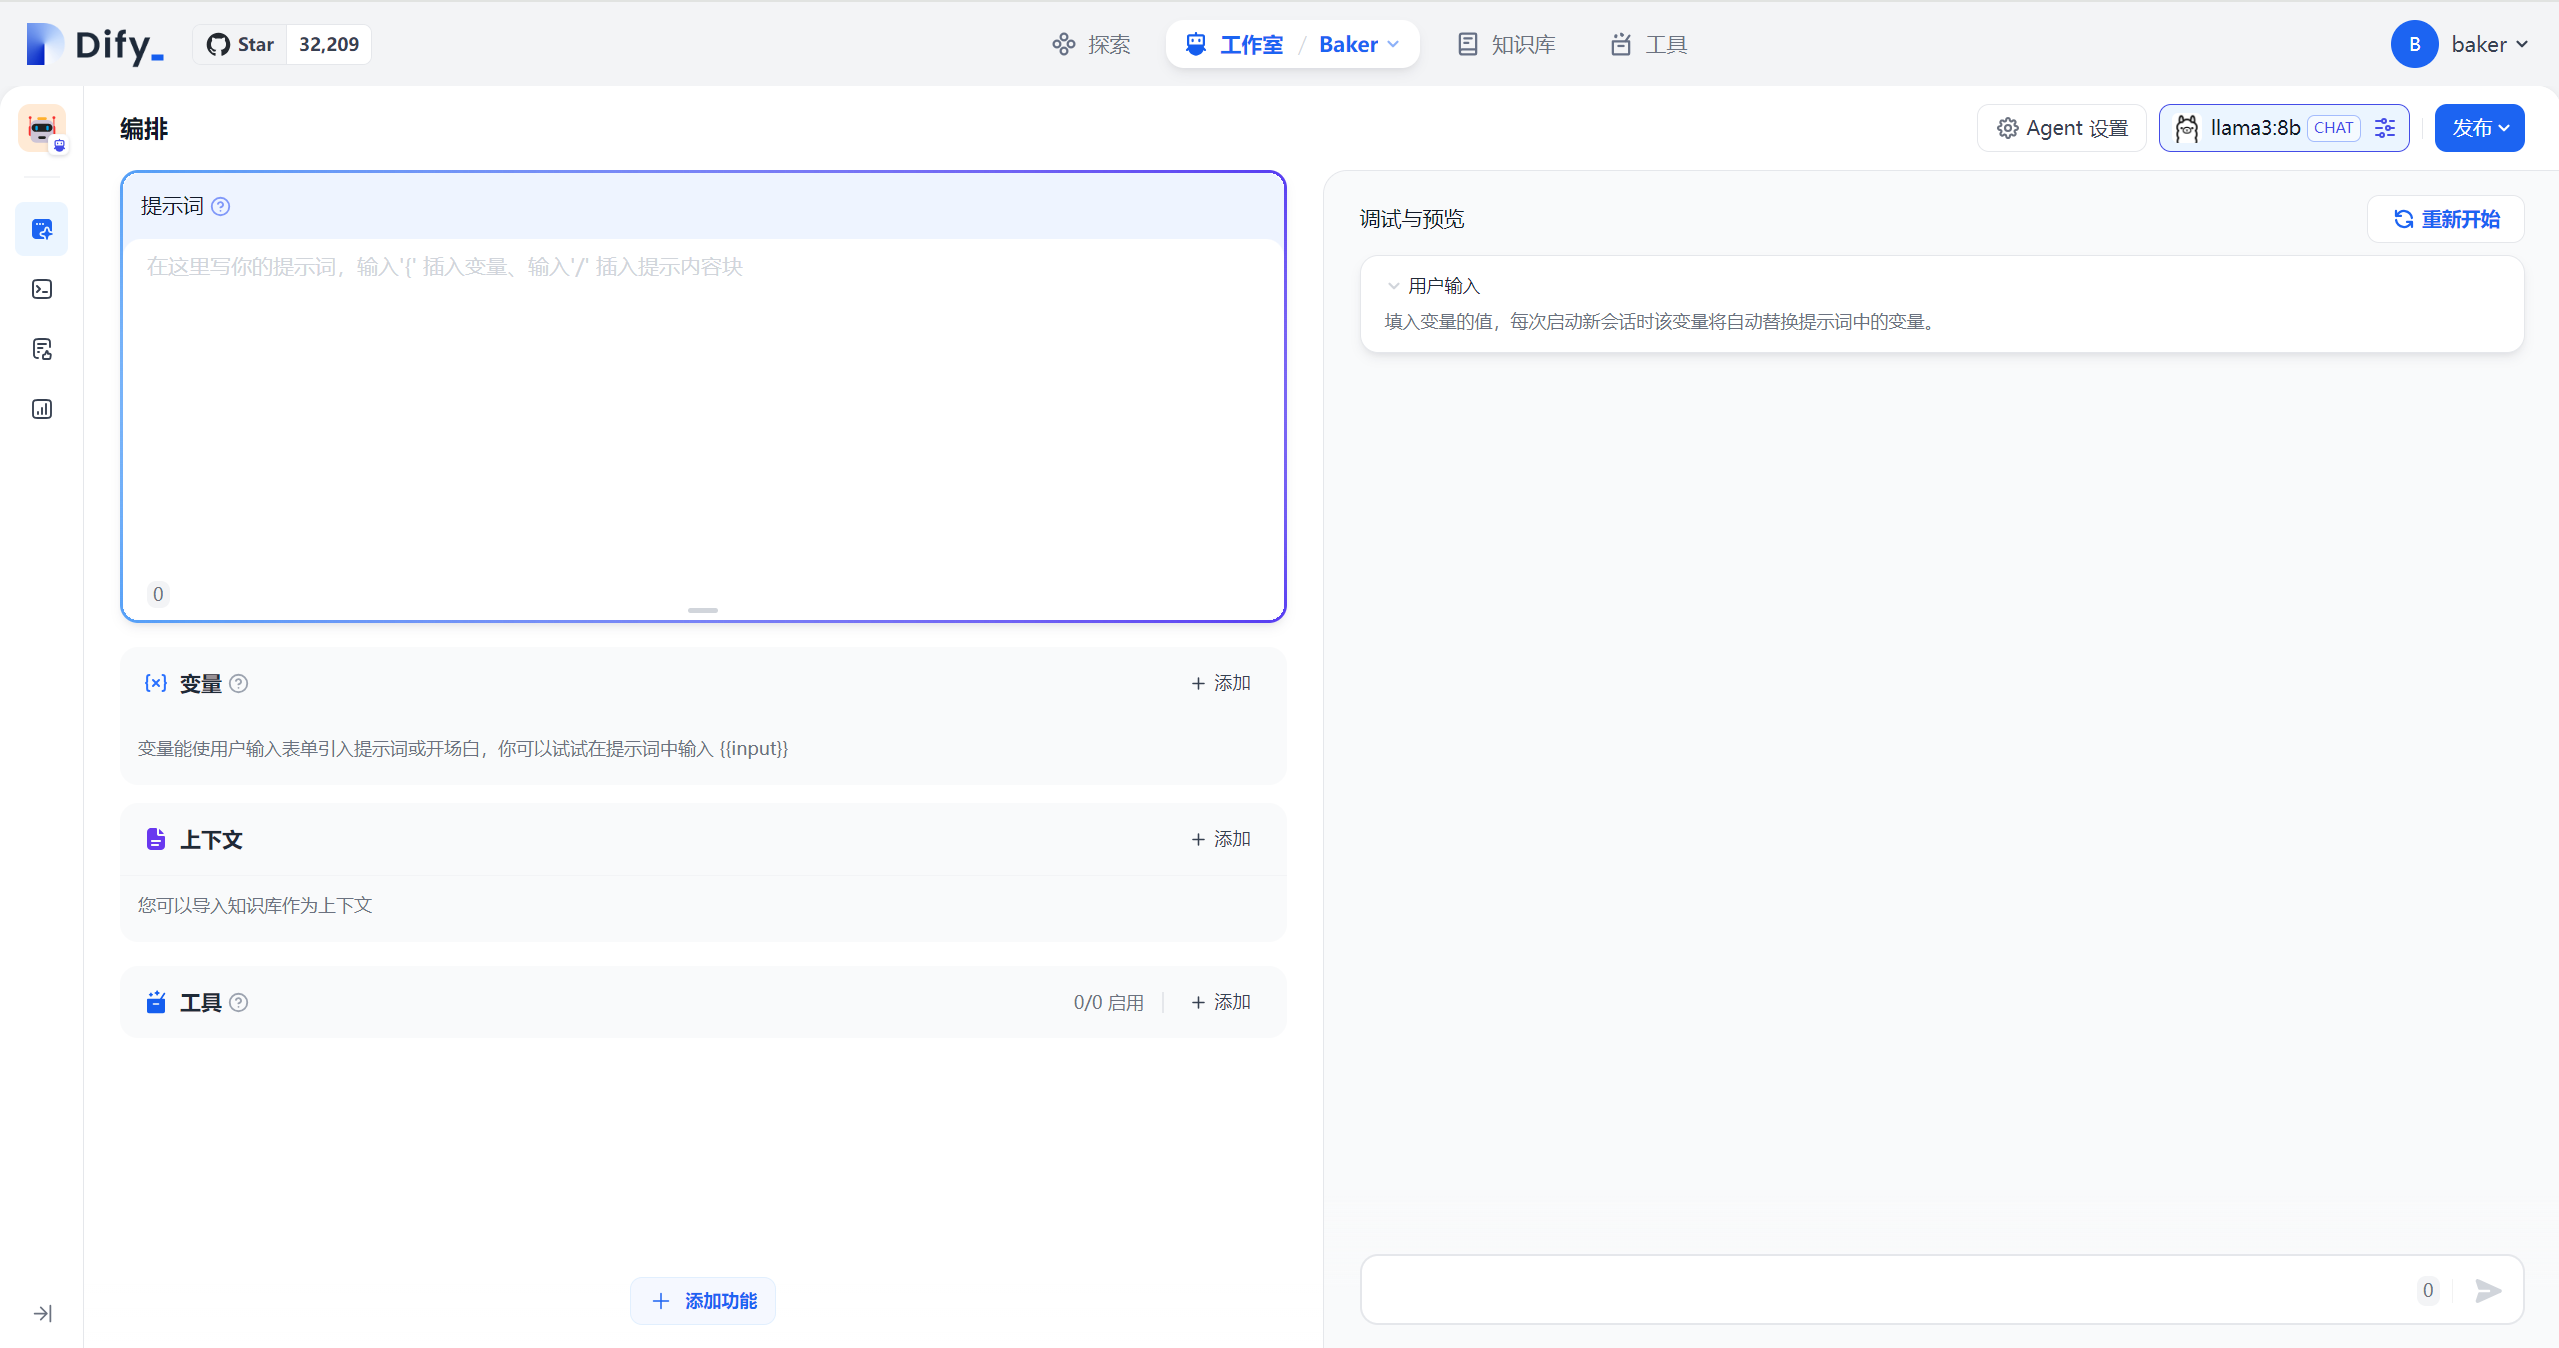Add a tool with 添加
The width and height of the screenshot is (2559, 1348).
(1221, 1002)
